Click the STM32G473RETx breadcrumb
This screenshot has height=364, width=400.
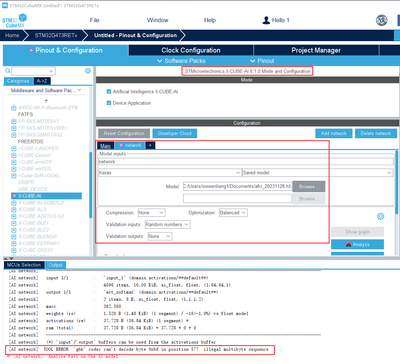56,35
